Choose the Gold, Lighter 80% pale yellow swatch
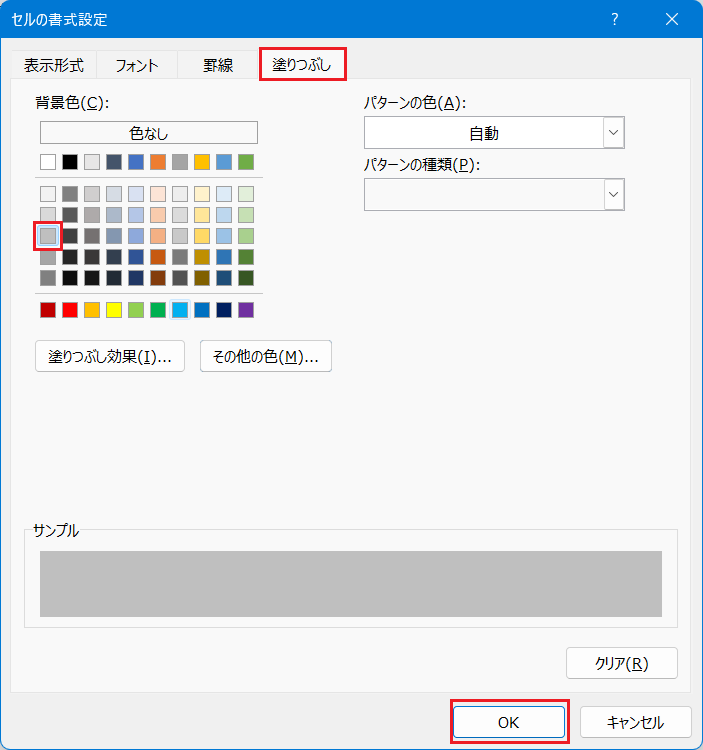Viewport: 703px width, 750px height. click(202, 194)
